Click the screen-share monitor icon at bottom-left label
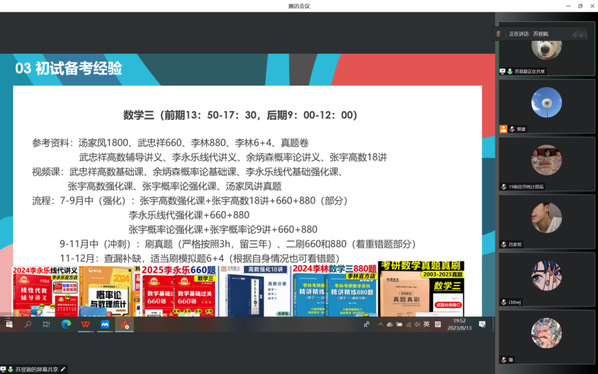Screen dimensions: 598x374 point(3,369)
